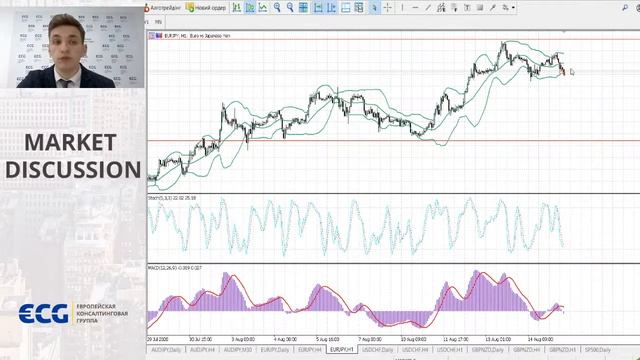Toggle the AutoTrading (Автотрейдинг) button
This screenshot has height=360, width=640.
pyautogui.click(x=163, y=7)
